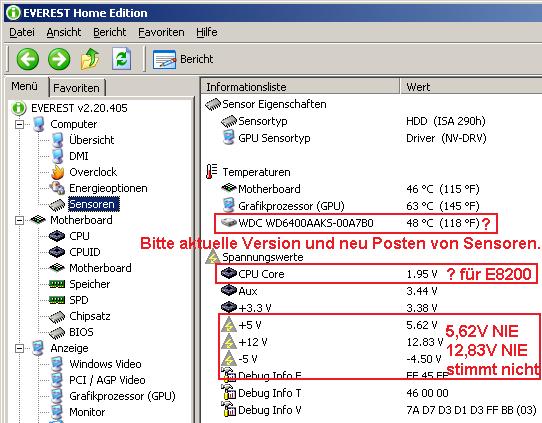Collapse the Anzeige tree group
The image size is (542, 423).
pos(20,348)
